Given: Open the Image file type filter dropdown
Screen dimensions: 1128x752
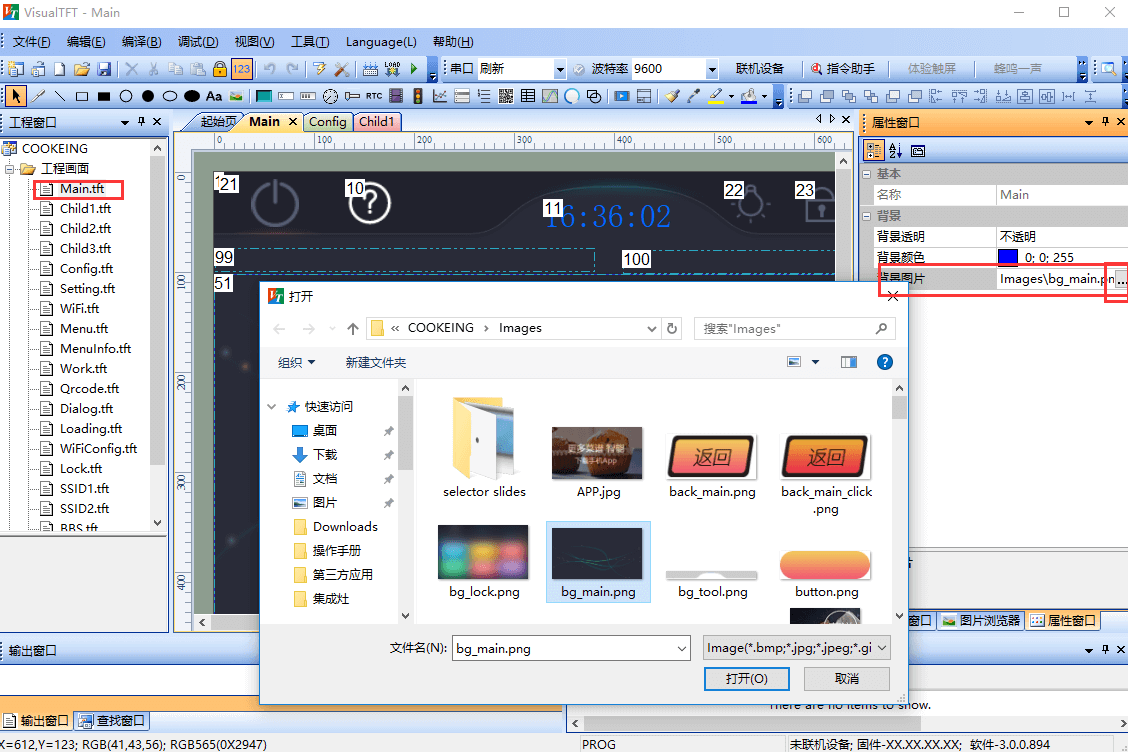Looking at the screenshot, I should coord(796,648).
